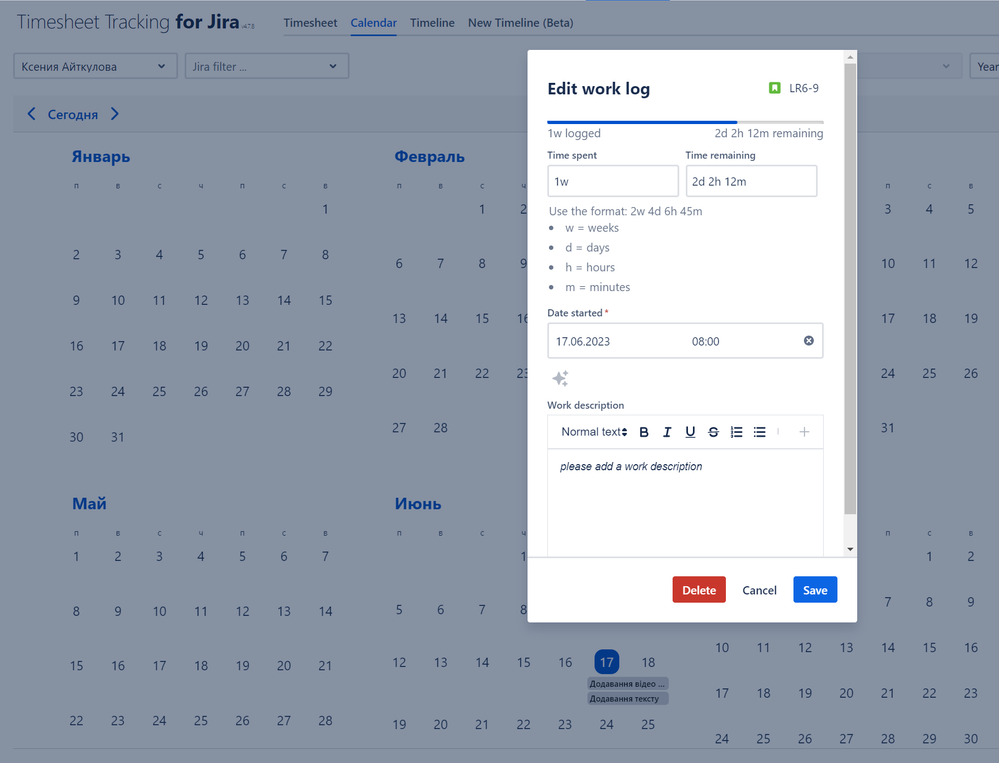Image resolution: width=999 pixels, height=763 pixels.
Task: Select February 28 in the calendar
Action: pos(441,428)
